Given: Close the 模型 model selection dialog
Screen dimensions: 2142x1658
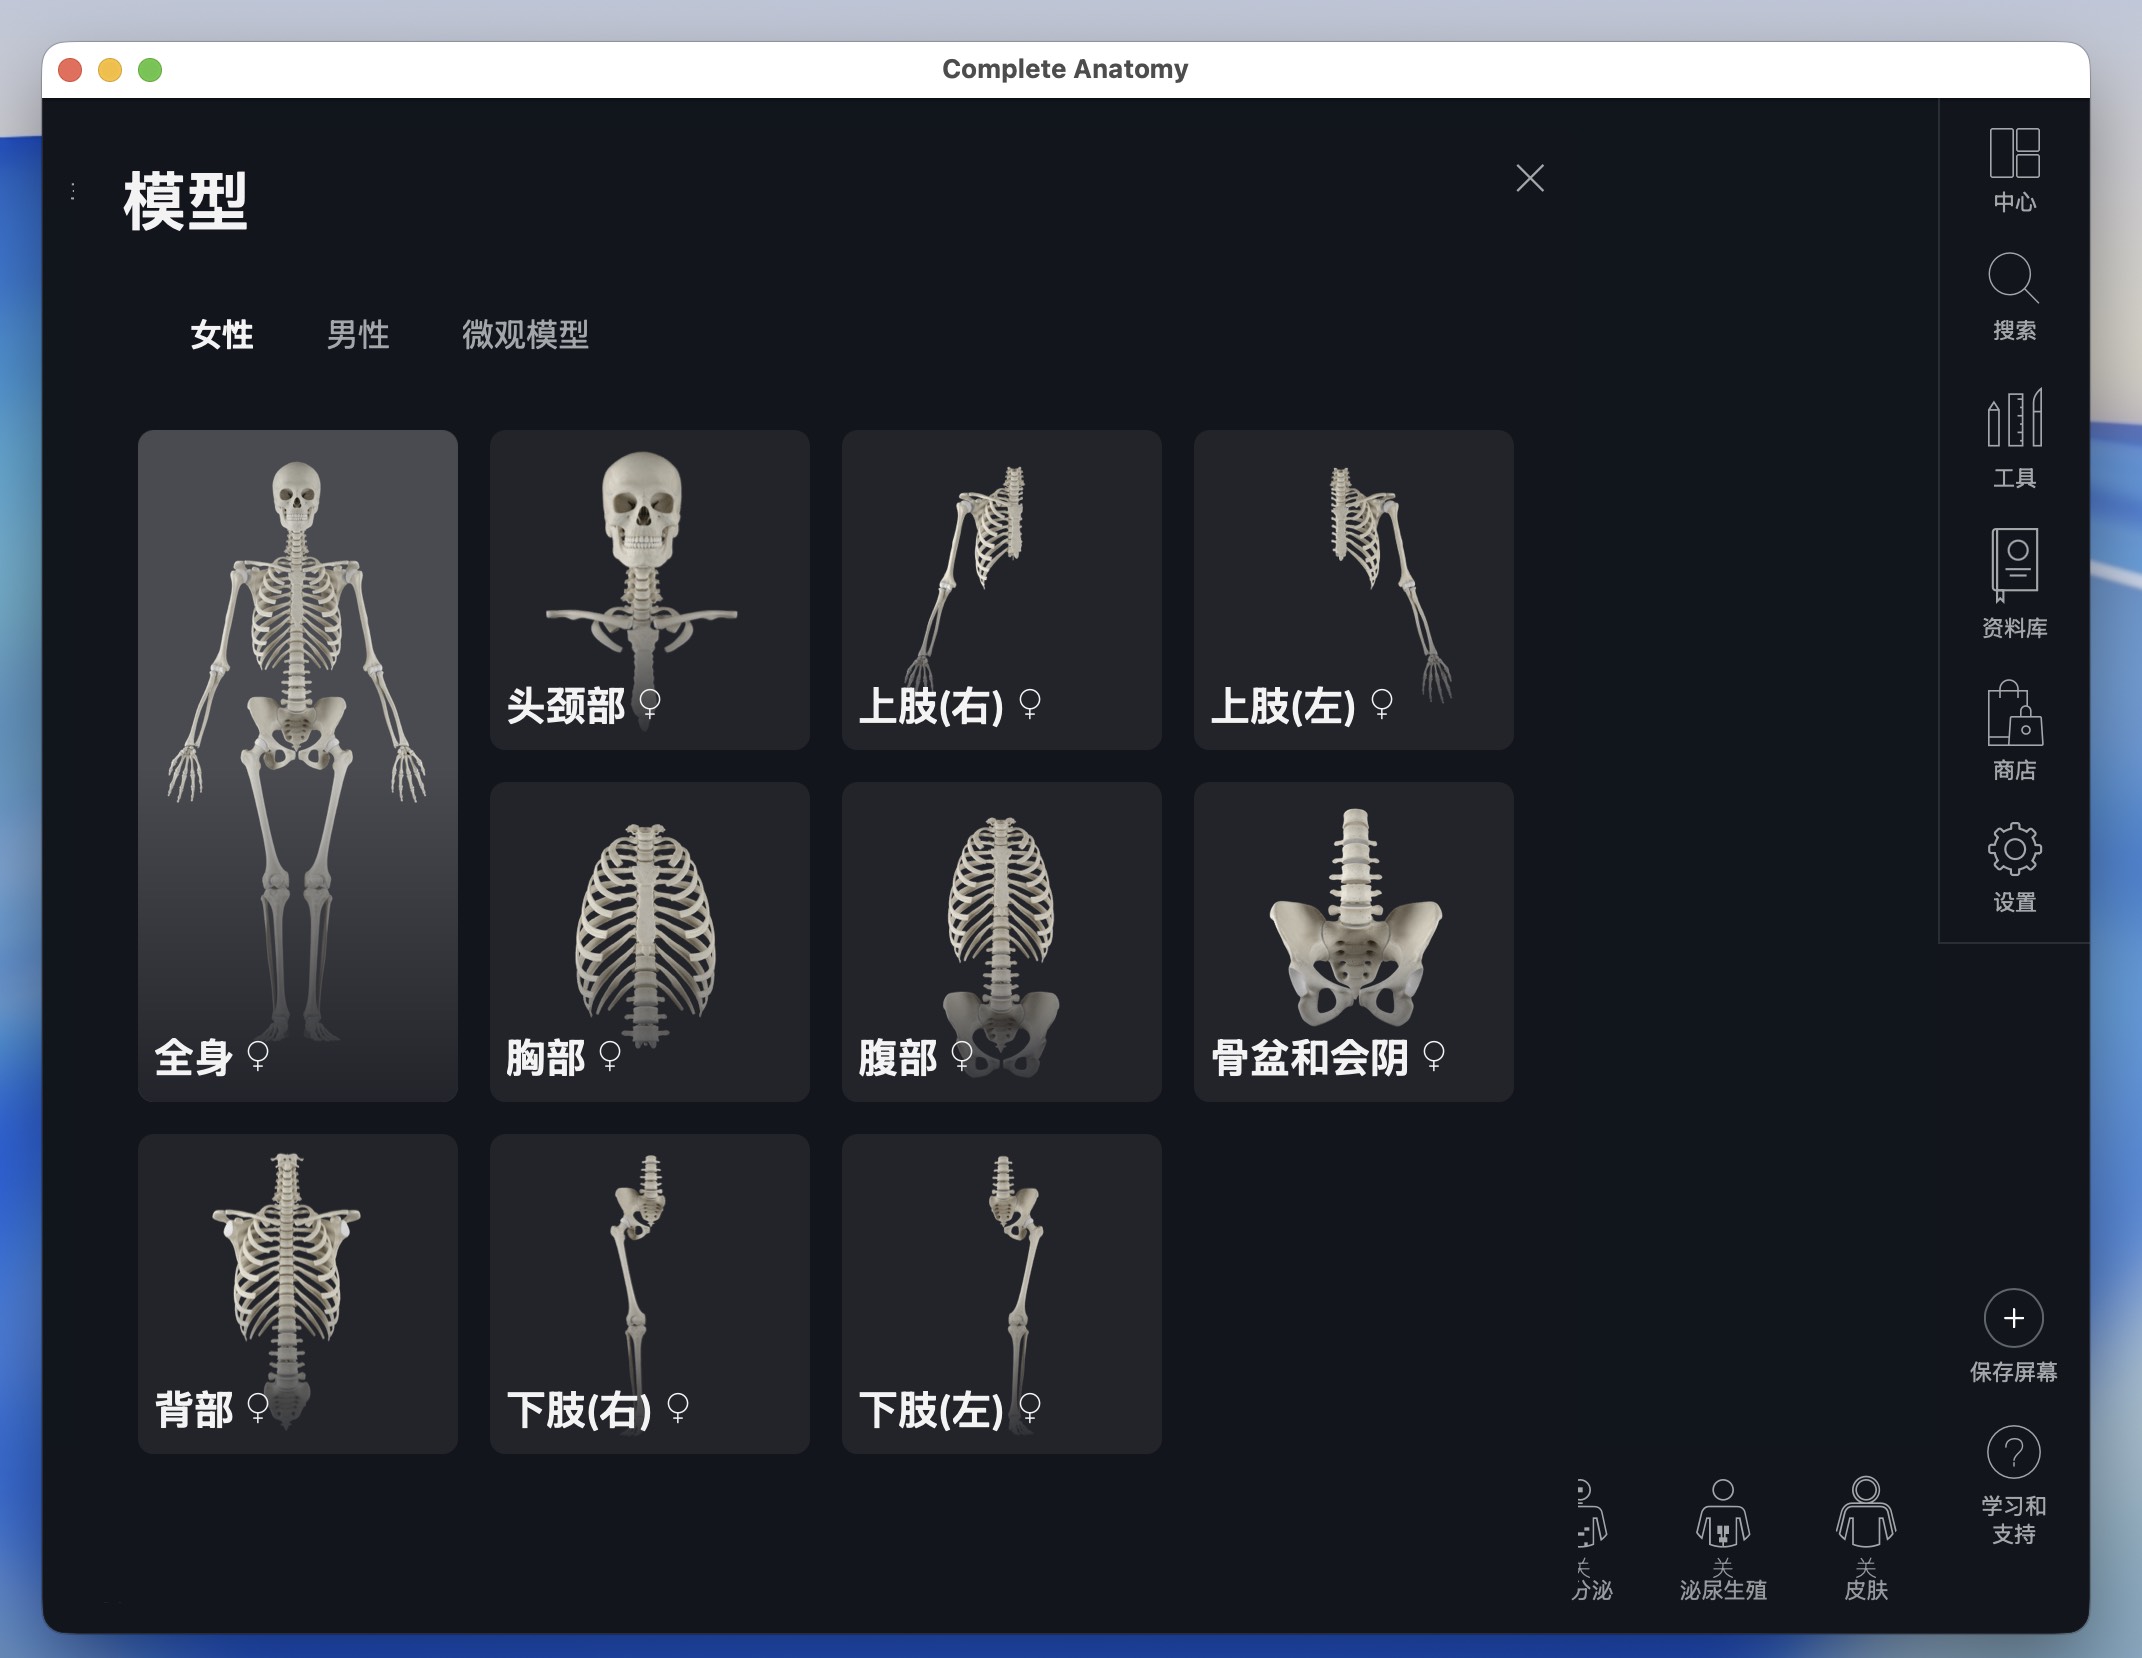Looking at the screenshot, I should coord(1529,178).
